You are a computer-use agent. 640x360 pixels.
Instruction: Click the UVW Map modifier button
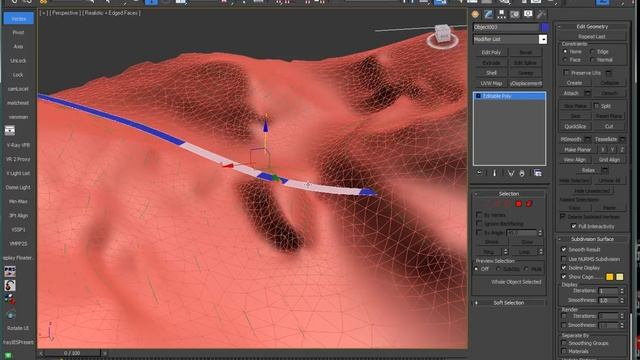click(x=491, y=83)
